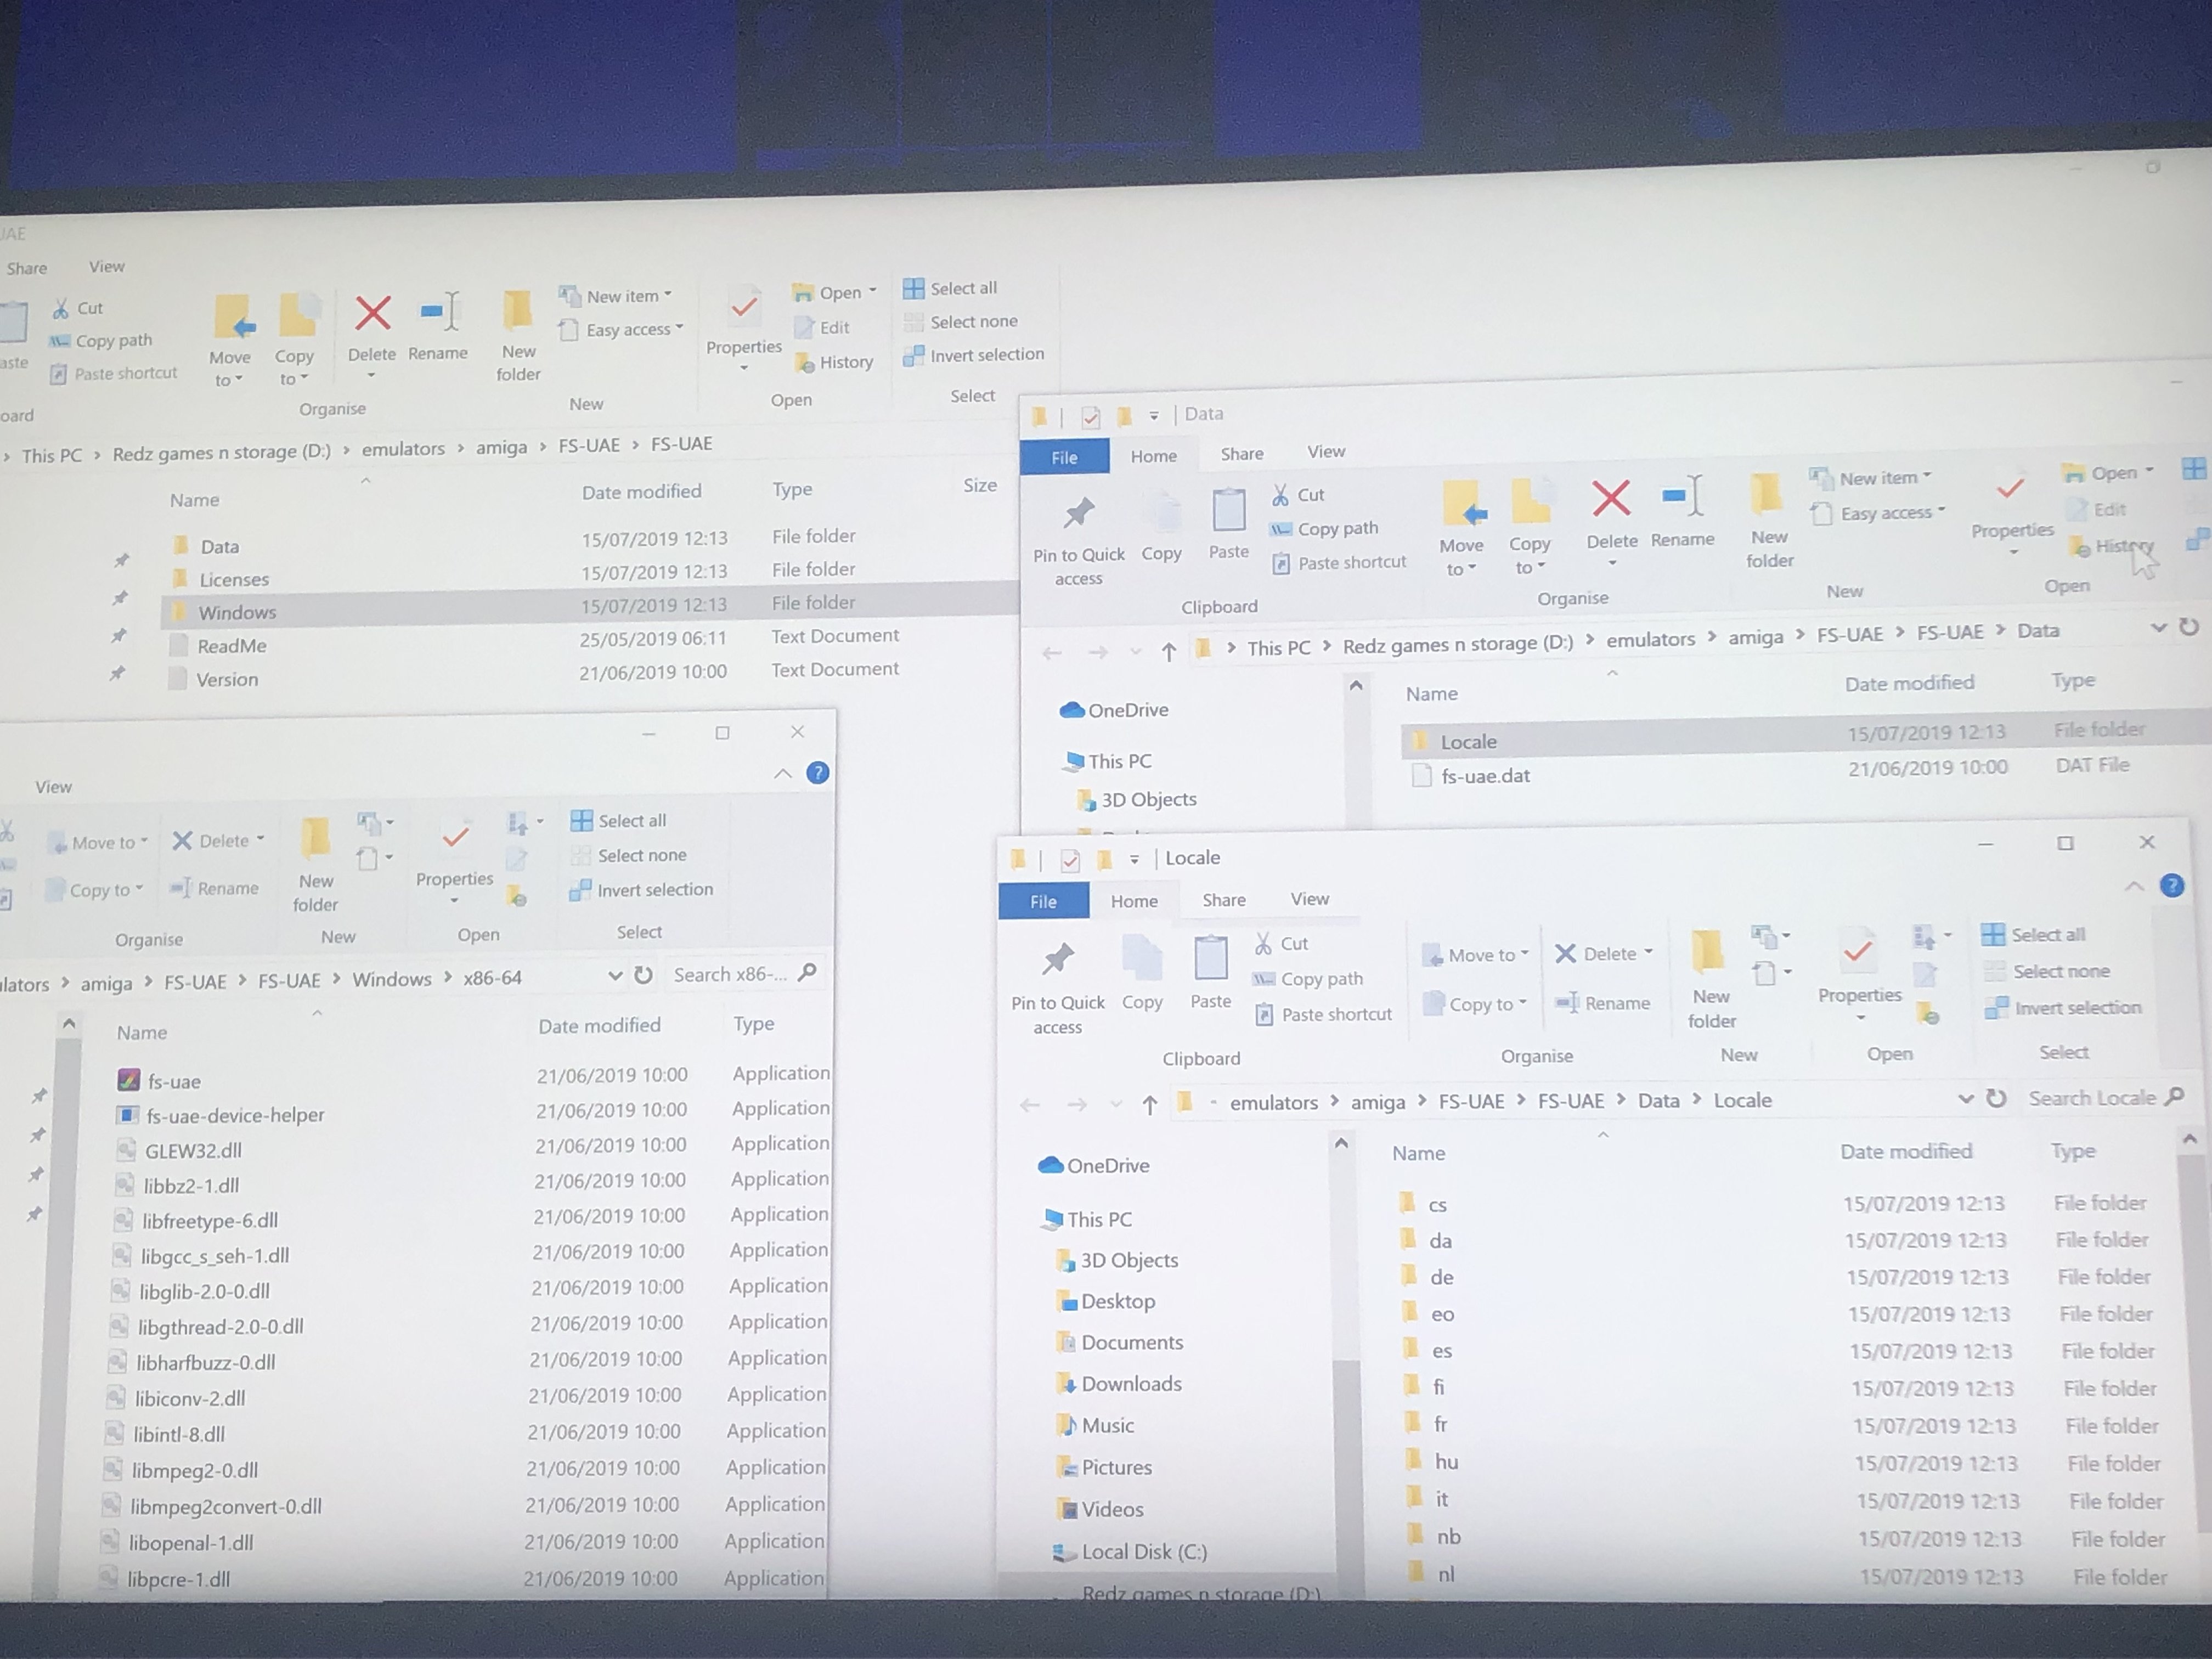Click OneDrive in Data window navigation pane
This screenshot has width=2212, height=1659.
coord(1115,710)
